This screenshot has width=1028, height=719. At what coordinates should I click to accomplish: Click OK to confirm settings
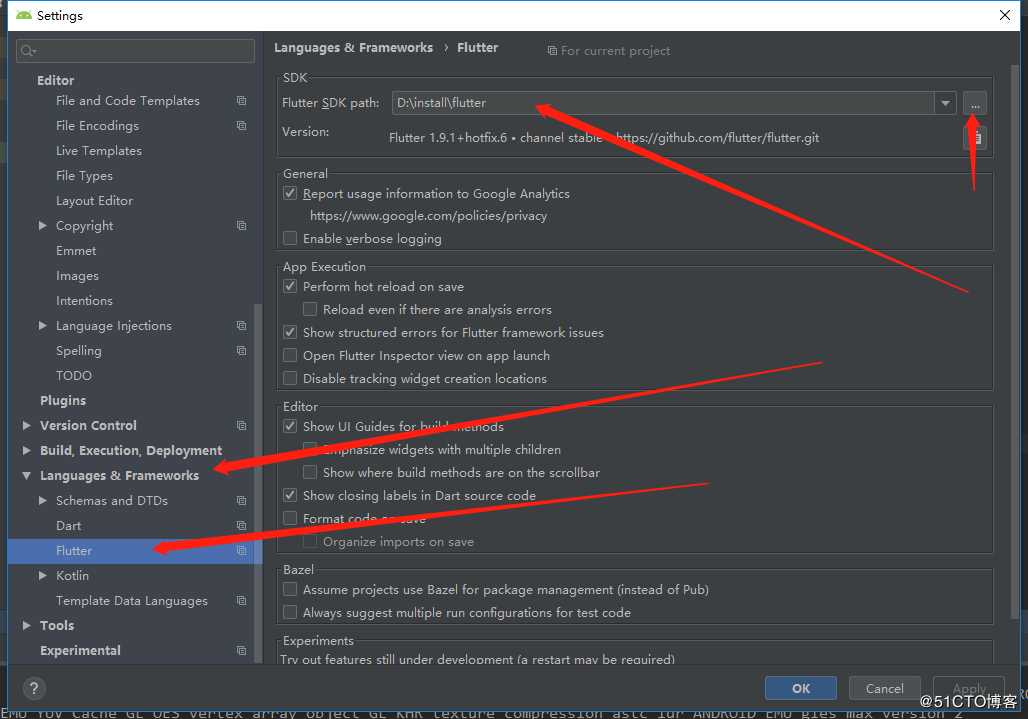[801, 688]
